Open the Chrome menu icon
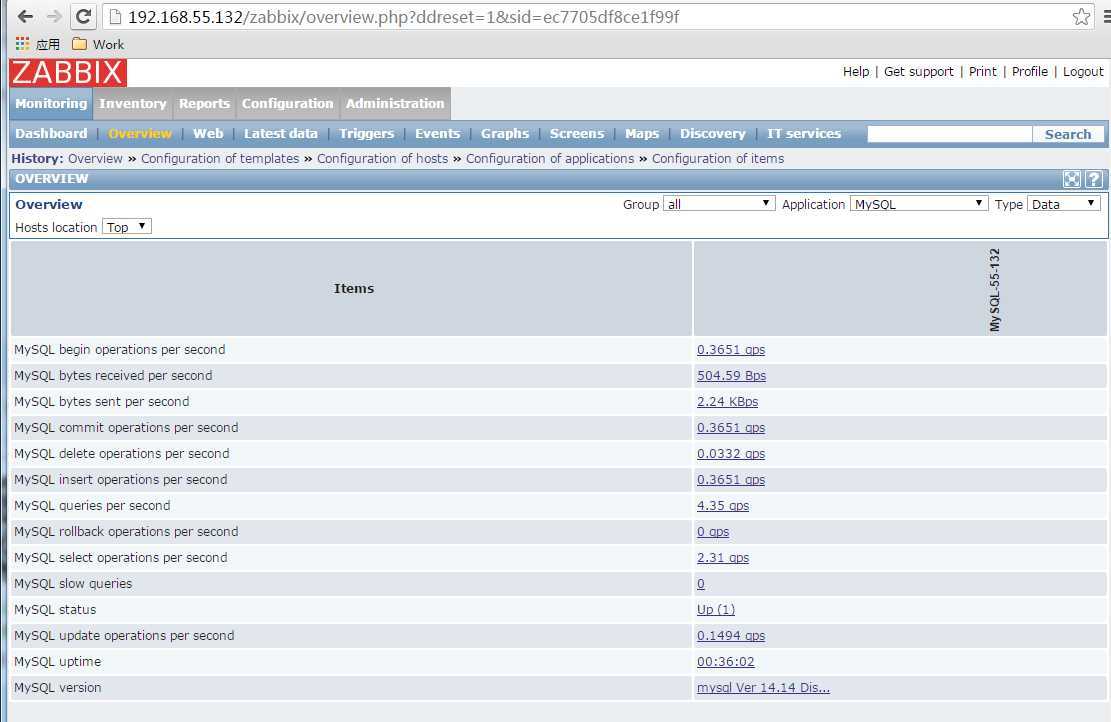This screenshot has height=722, width=1111. 1107,16
